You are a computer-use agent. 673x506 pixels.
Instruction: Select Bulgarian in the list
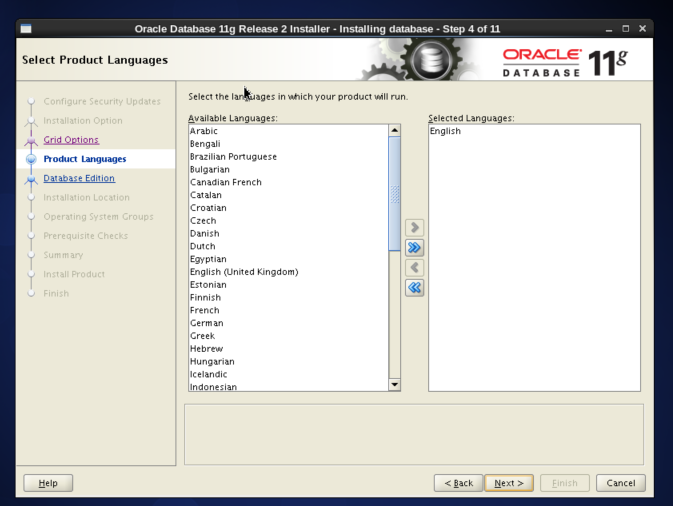tap(288, 170)
